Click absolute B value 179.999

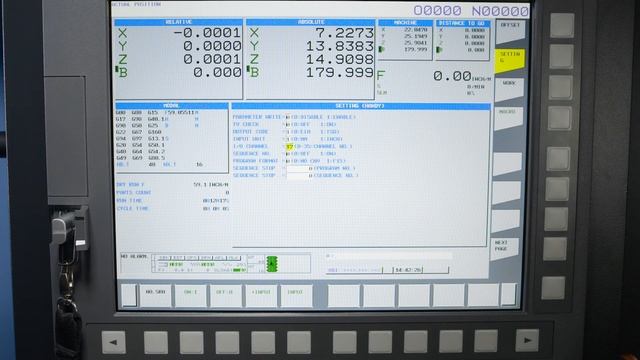click(340, 73)
